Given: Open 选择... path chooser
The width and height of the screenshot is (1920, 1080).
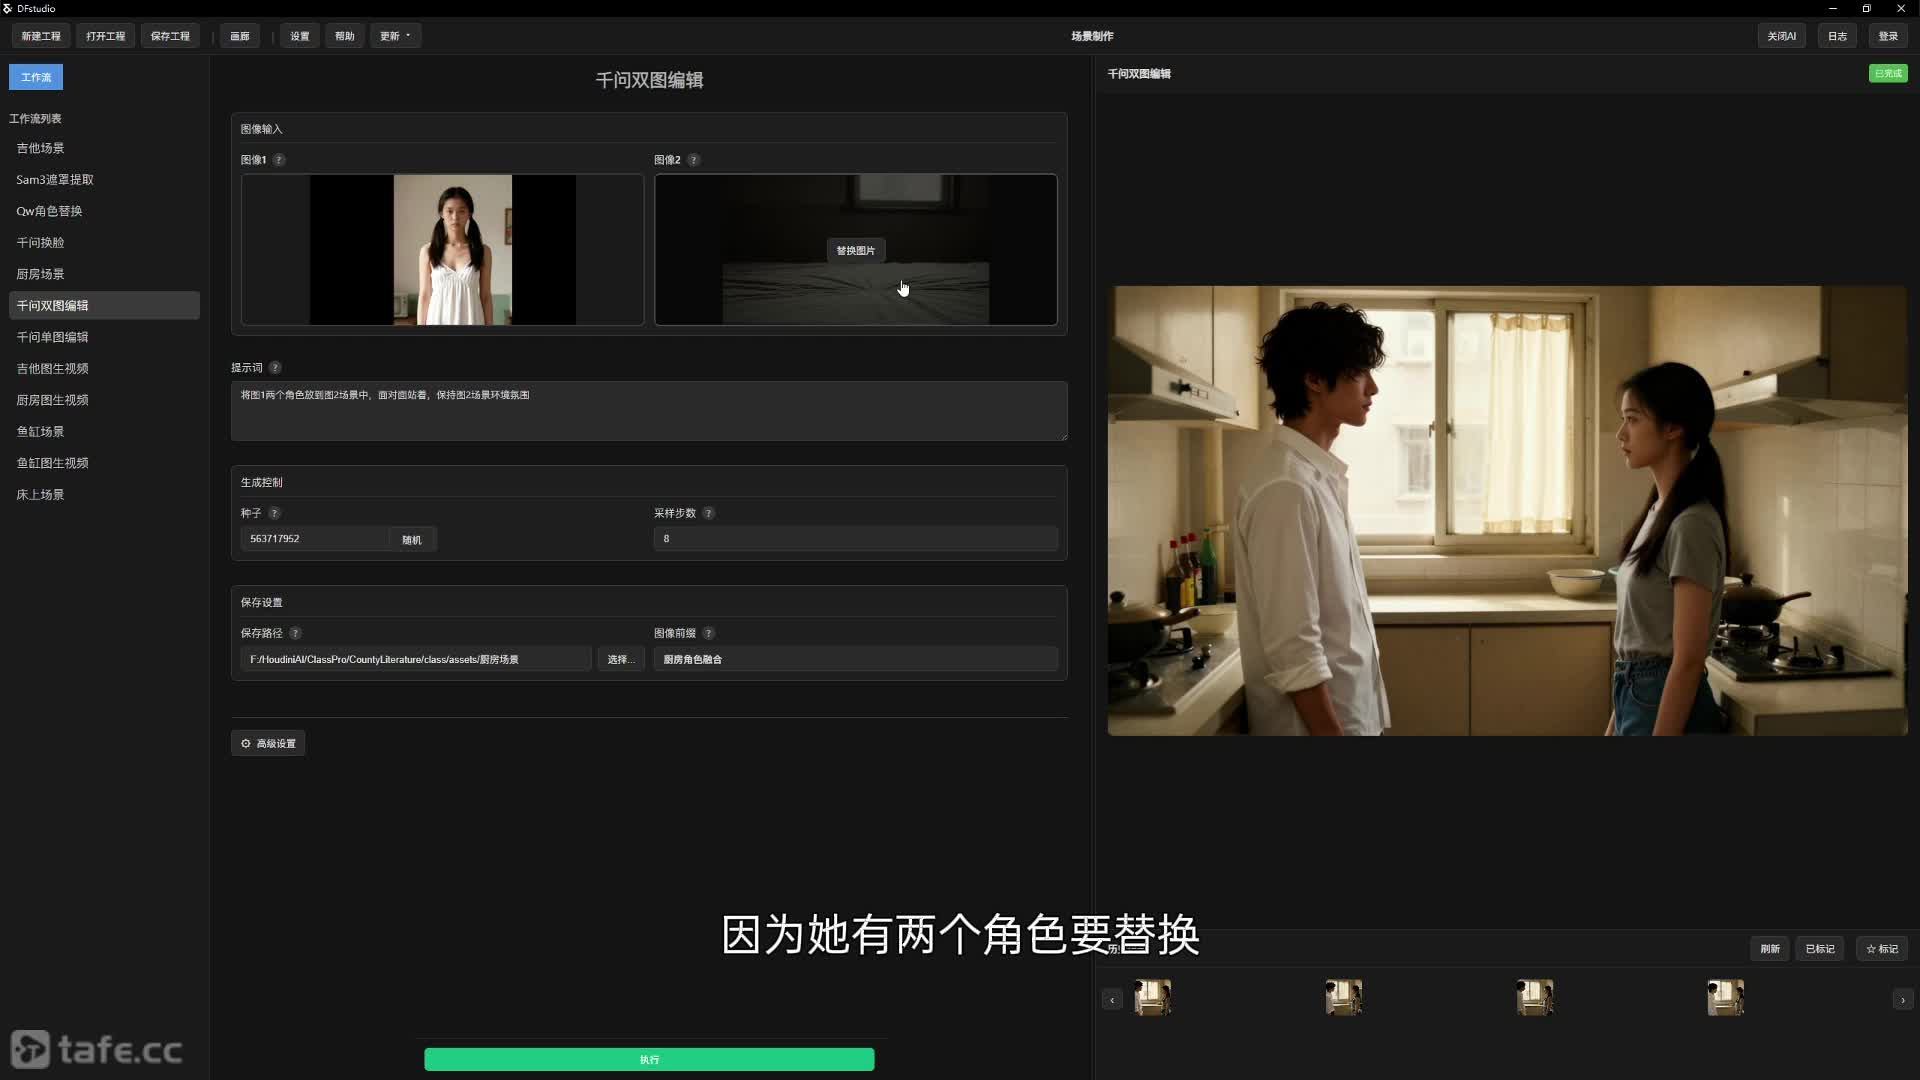Looking at the screenshot, I should pyautogui.click(x=620, y=659).
